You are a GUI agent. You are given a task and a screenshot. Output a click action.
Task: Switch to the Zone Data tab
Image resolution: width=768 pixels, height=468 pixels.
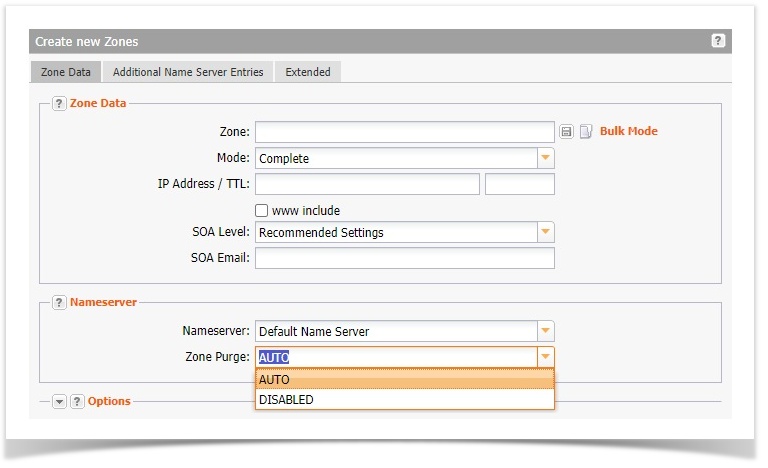pyautogui.click(x=66, y=72)
